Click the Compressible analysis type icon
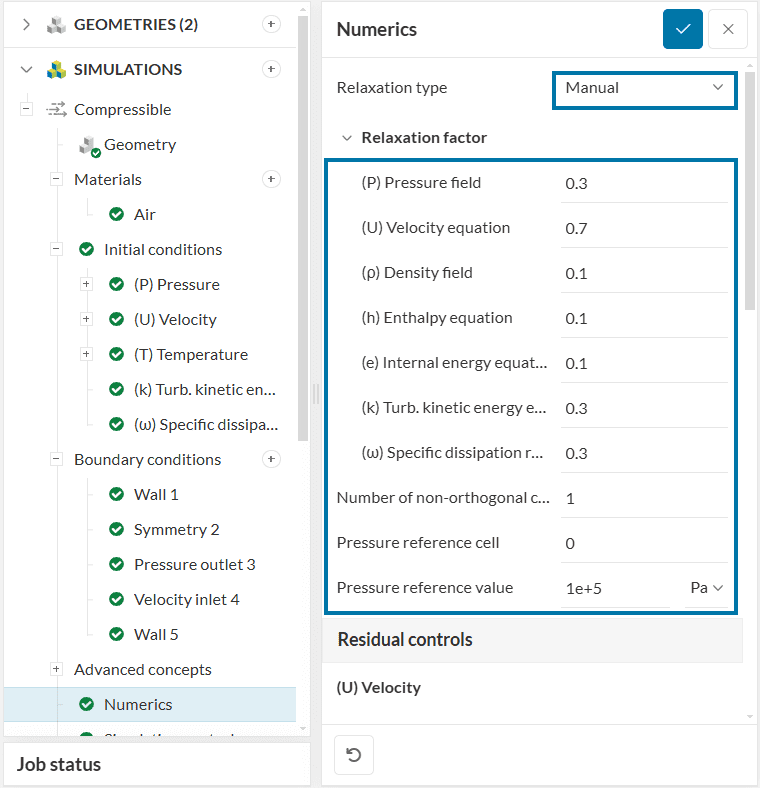 click(56, 109)
